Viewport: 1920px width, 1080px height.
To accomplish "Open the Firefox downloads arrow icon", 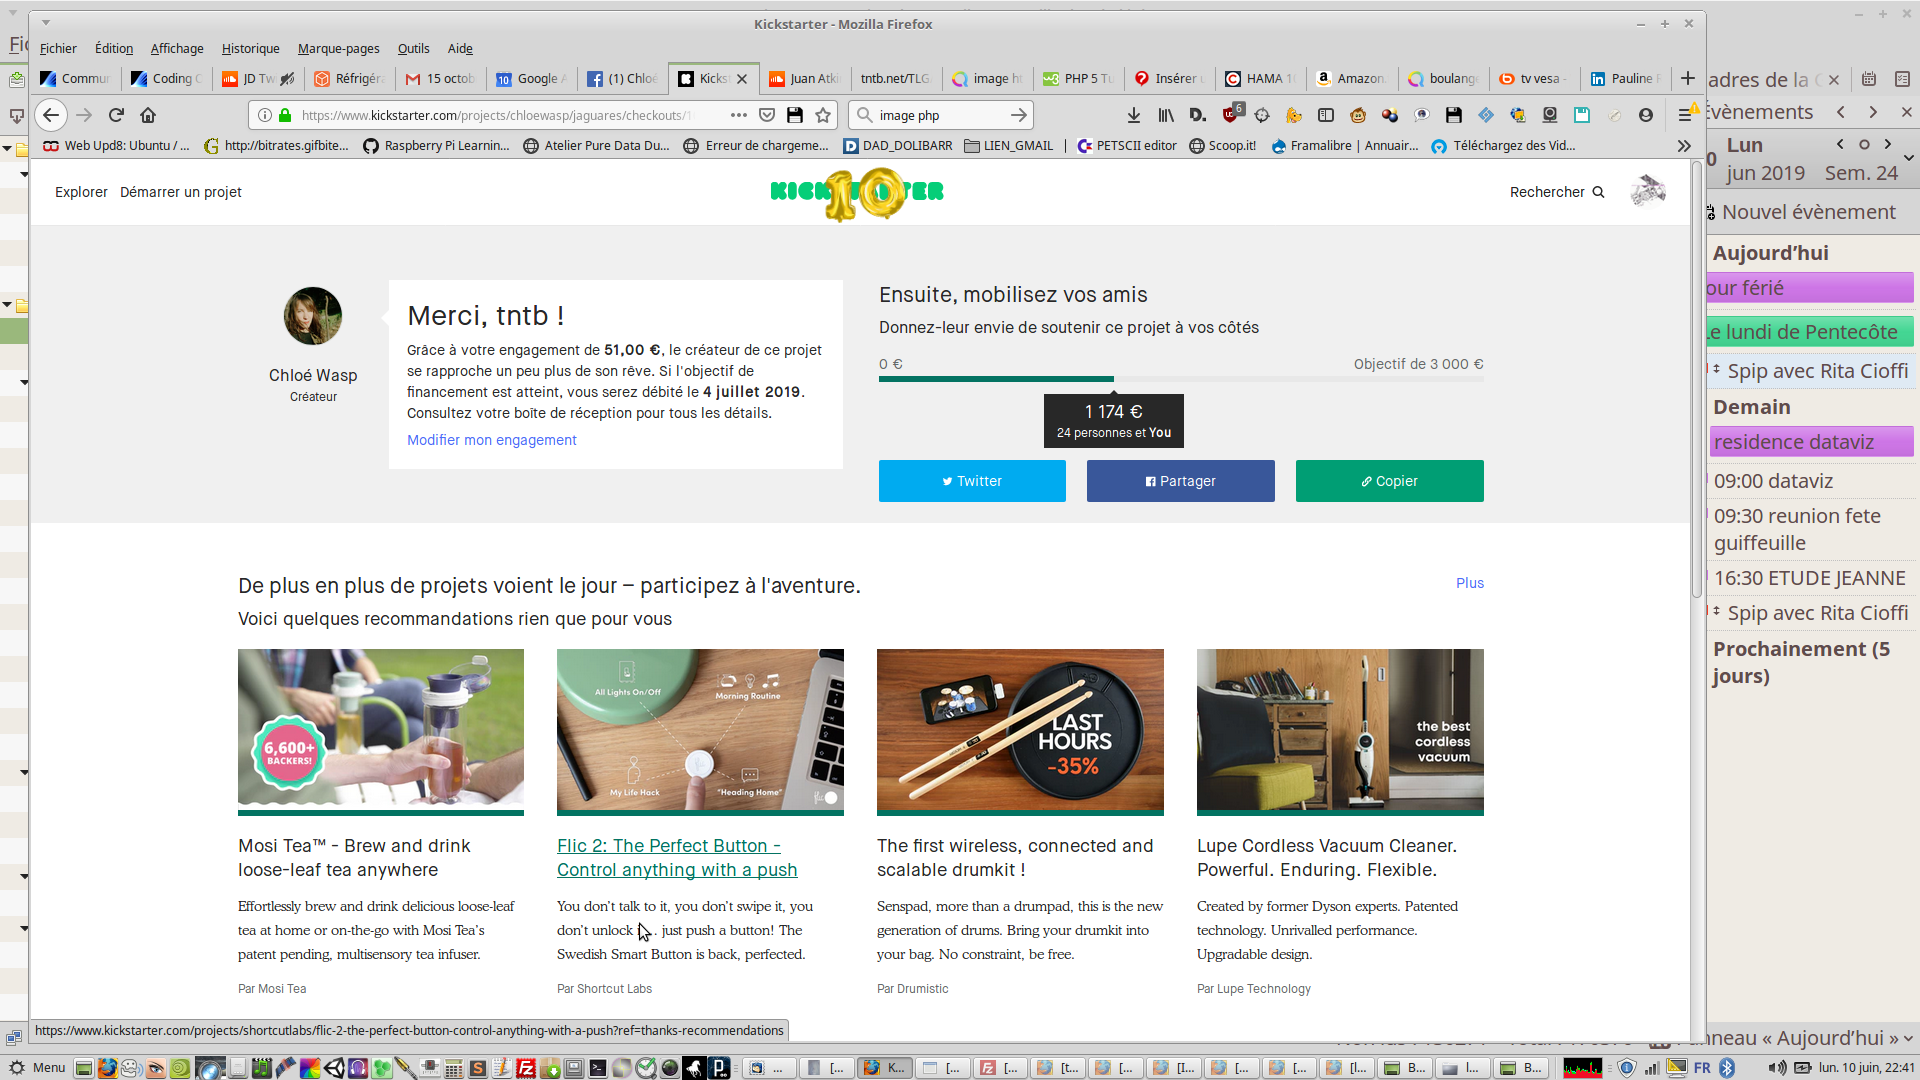I will pos(1134,115).
